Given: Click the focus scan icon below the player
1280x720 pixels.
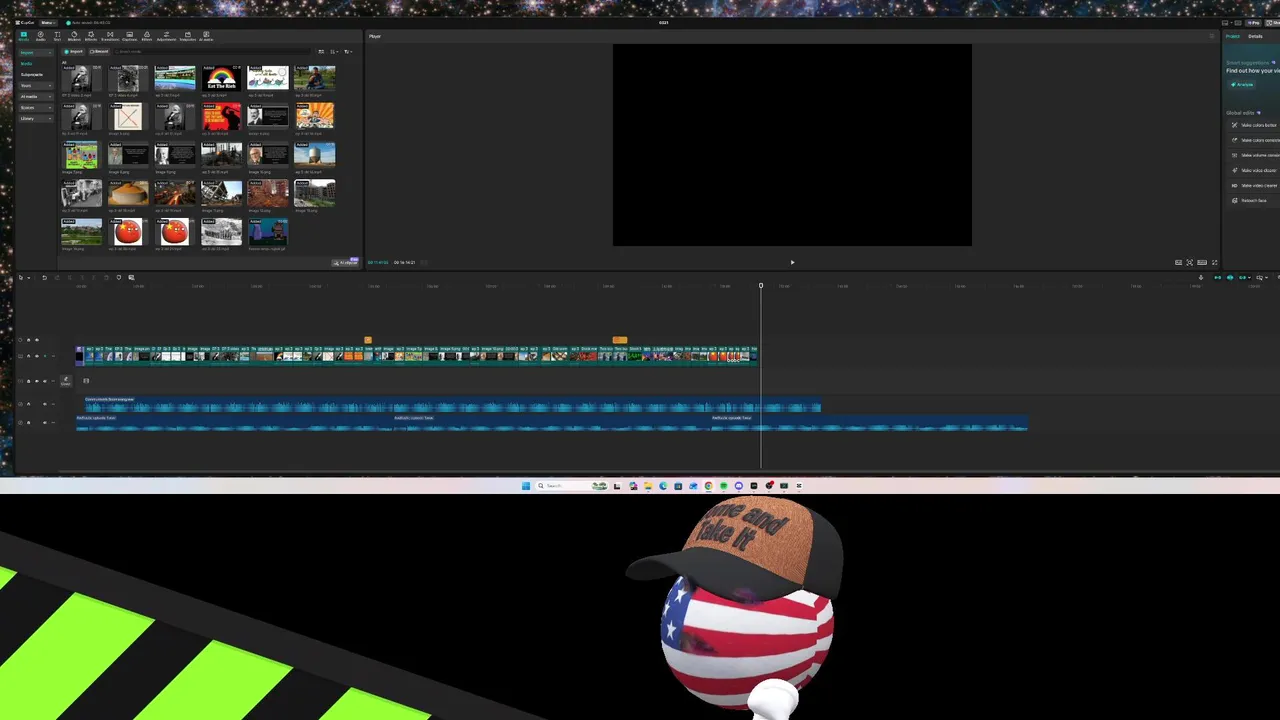Looking at the screenshot, I should (1189, 262).
